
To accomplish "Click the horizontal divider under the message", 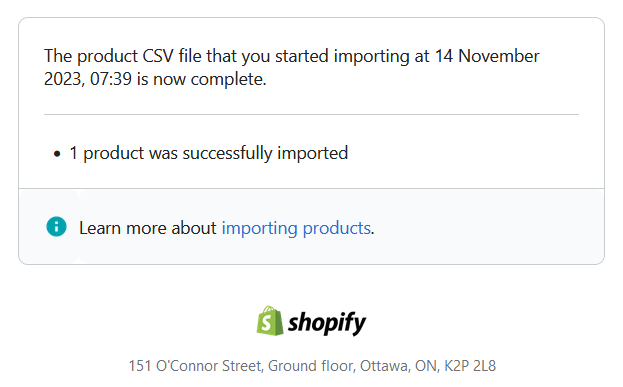I will 311,114.
